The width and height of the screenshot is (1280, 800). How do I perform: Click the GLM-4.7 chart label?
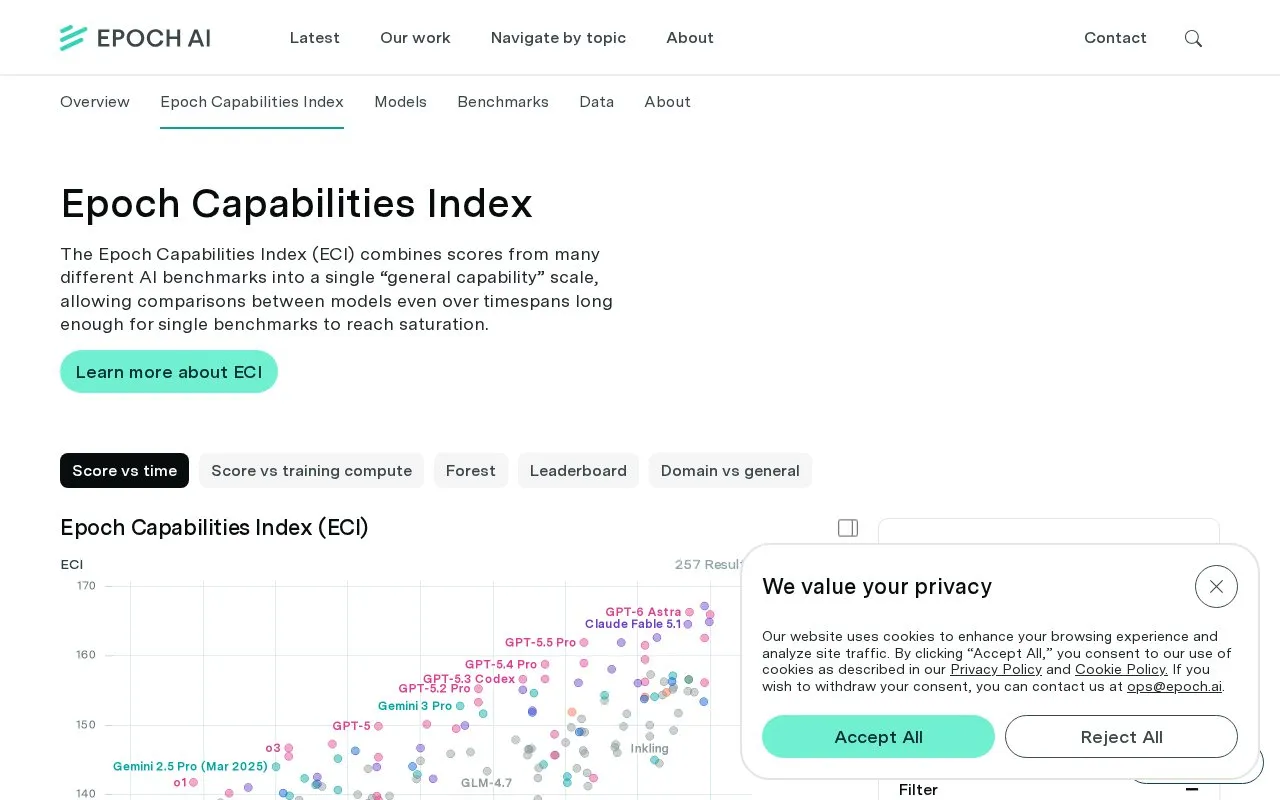486,783
